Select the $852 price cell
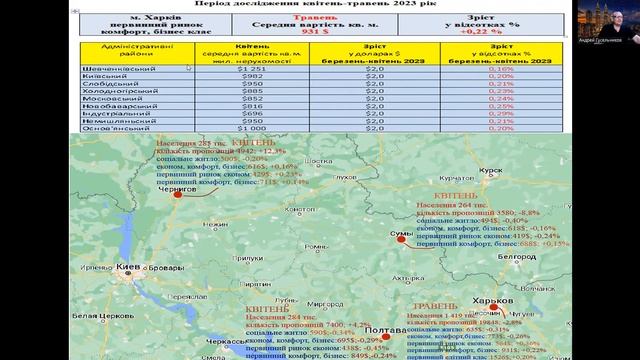The image size is (640, 360). [252, 99]
